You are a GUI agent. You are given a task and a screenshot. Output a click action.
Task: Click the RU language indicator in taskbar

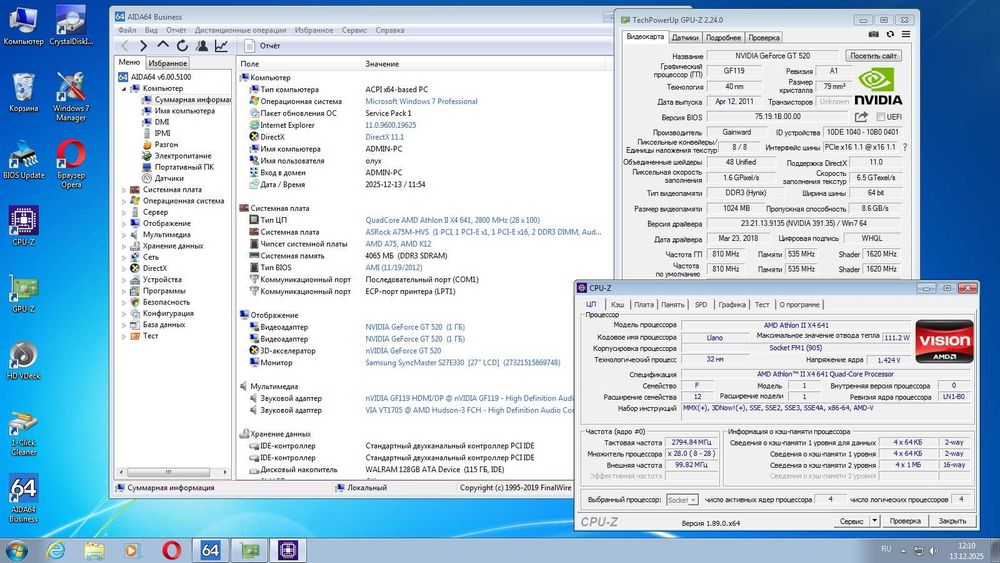tap(886, 549)
